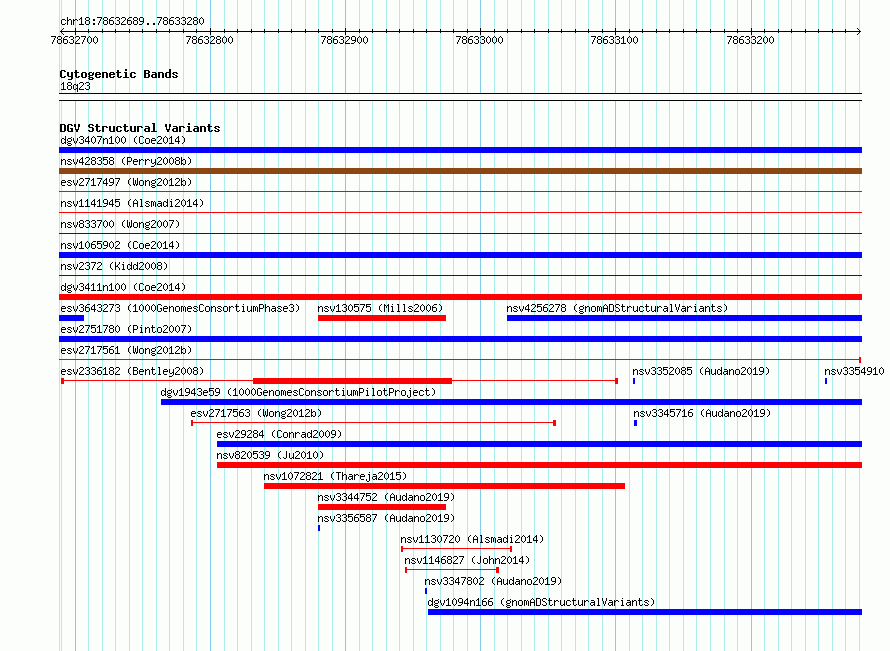Click nsv3345716 (Audano2019) label

tap(702, 413)
